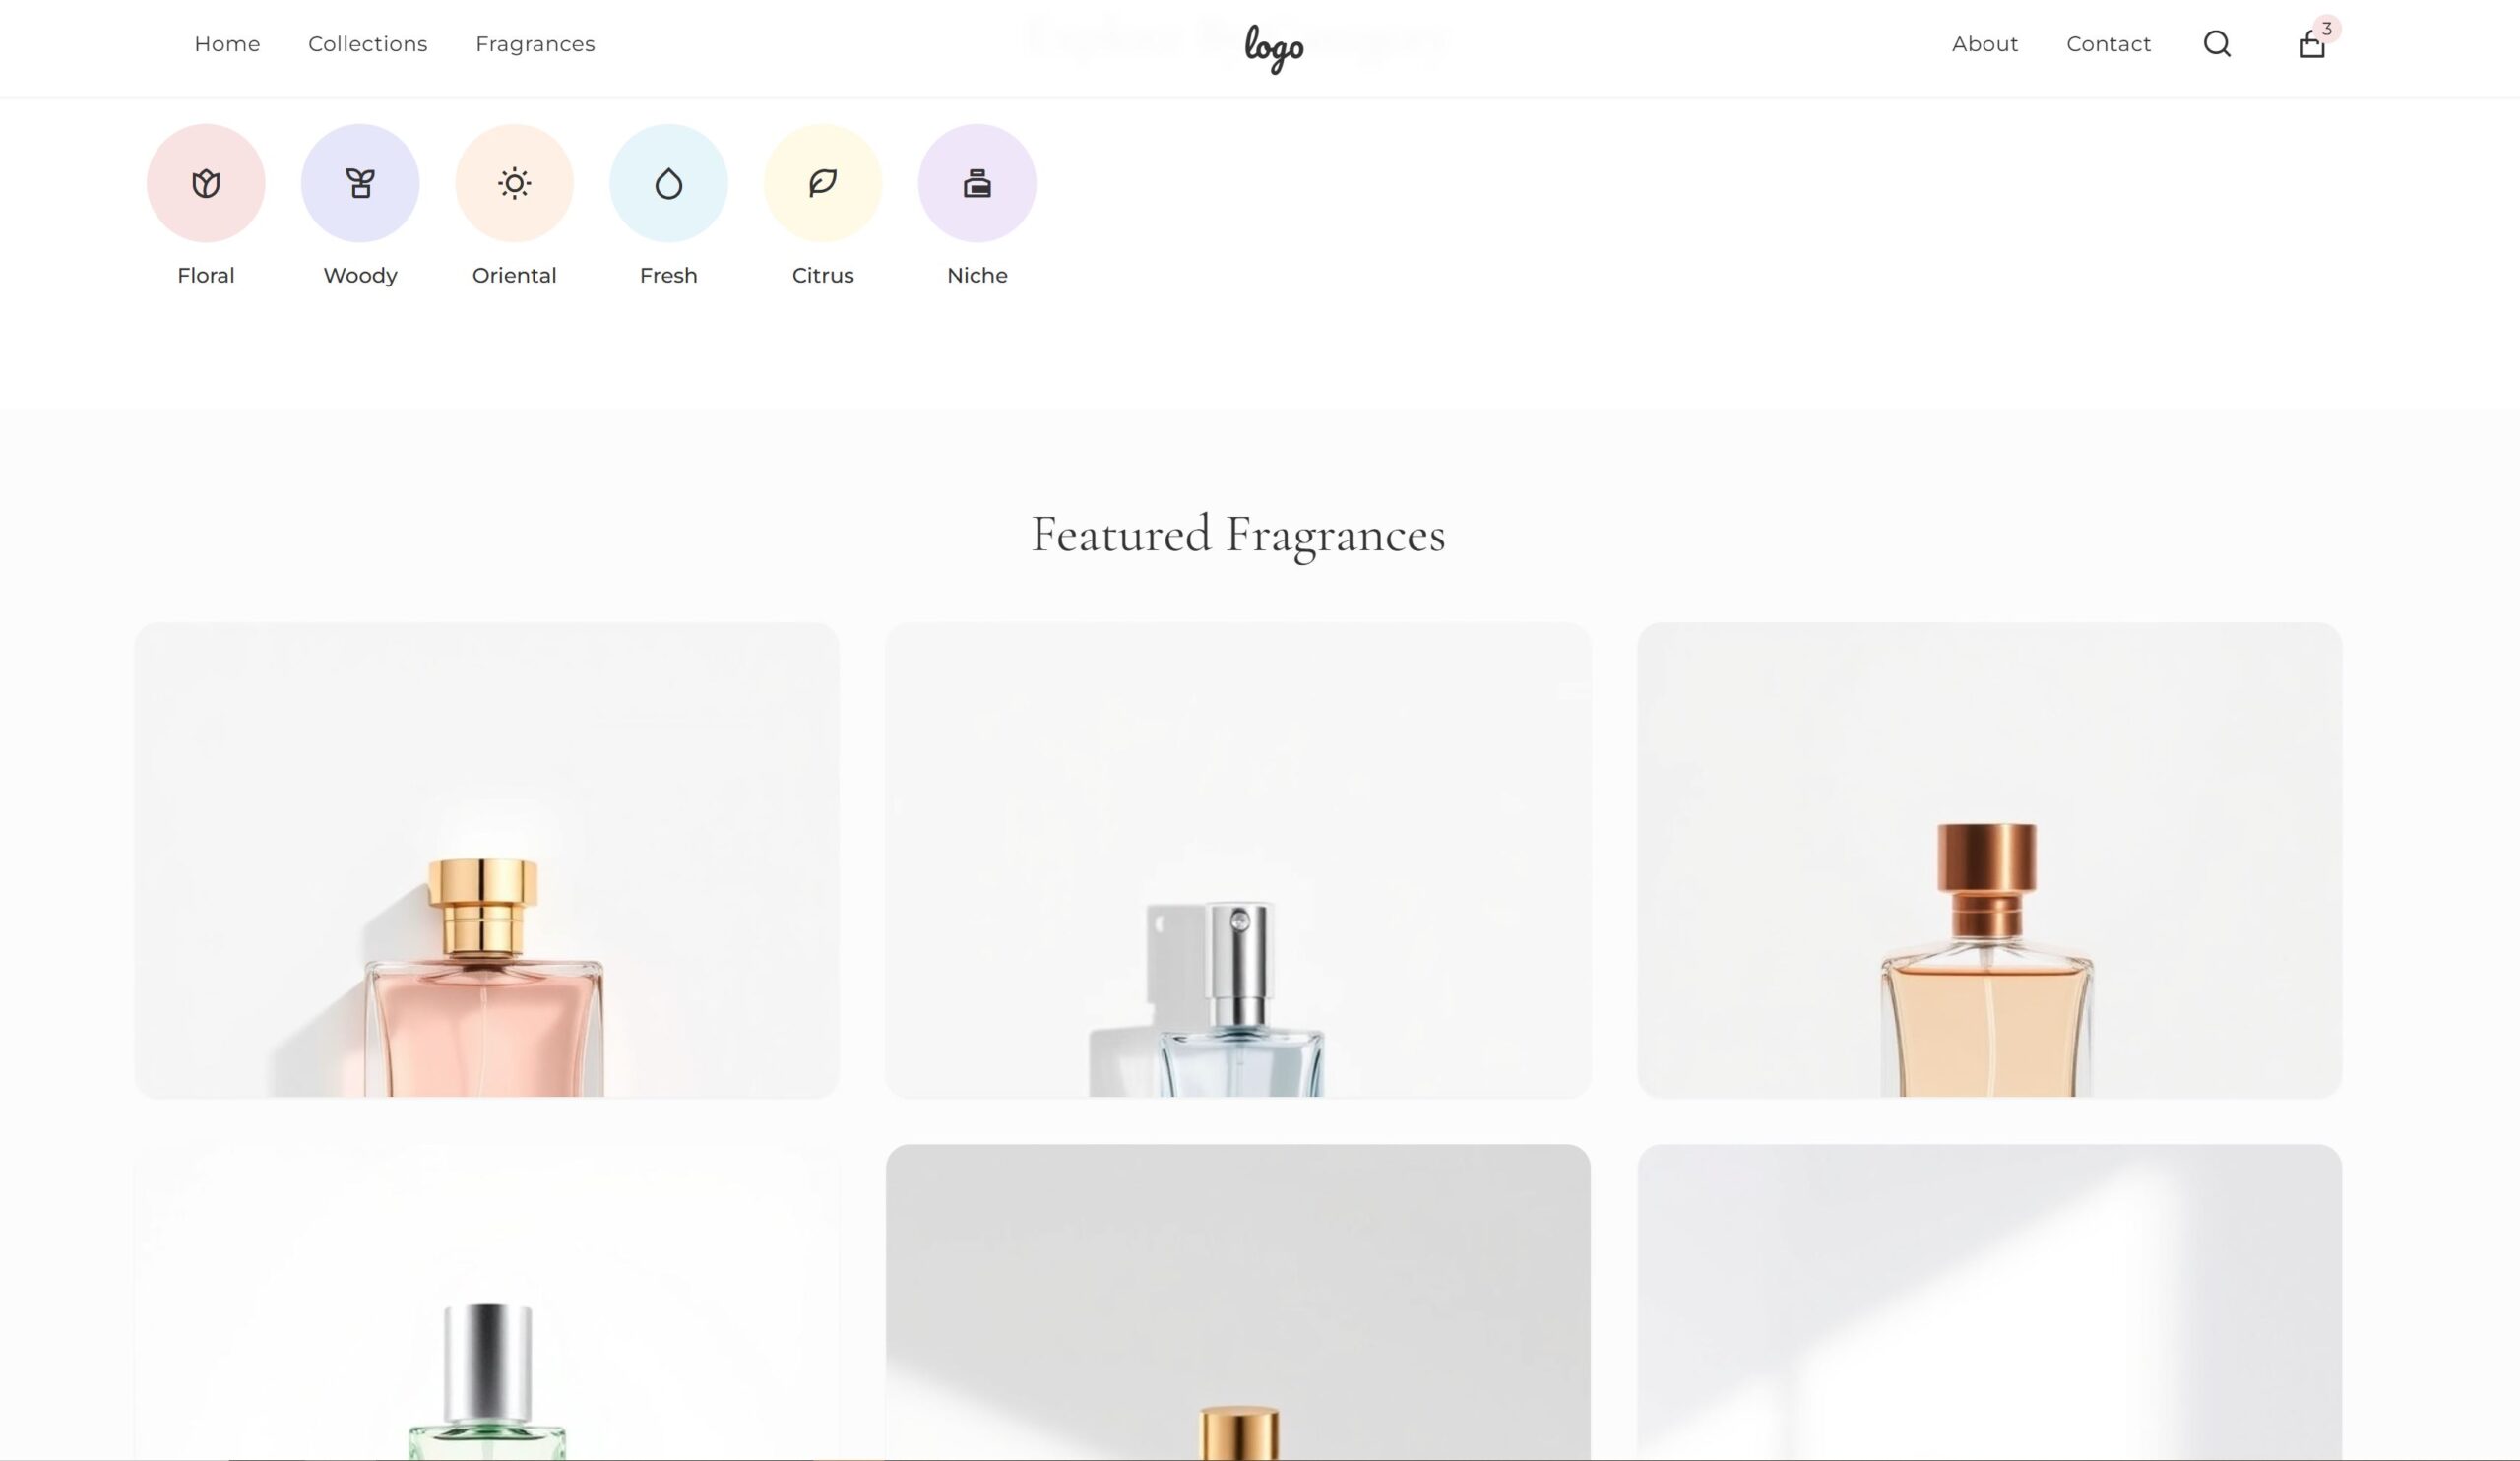This screenshot has width=2520, height=1461.
Task: Click the Featured Fragrances heading
Action: pyautogui.click(x=1238, y=535)
